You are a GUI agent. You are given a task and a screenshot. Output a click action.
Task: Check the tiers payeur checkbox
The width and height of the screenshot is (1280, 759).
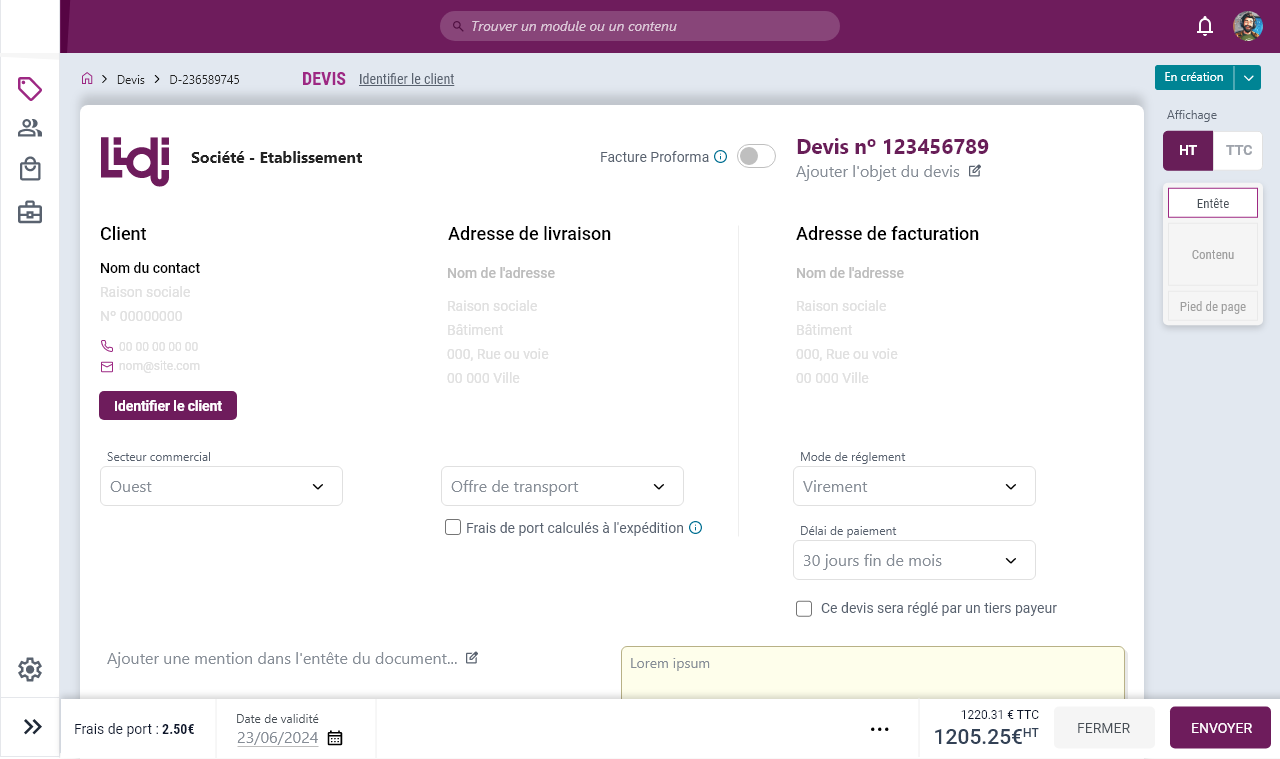click(x=804, y=608)
